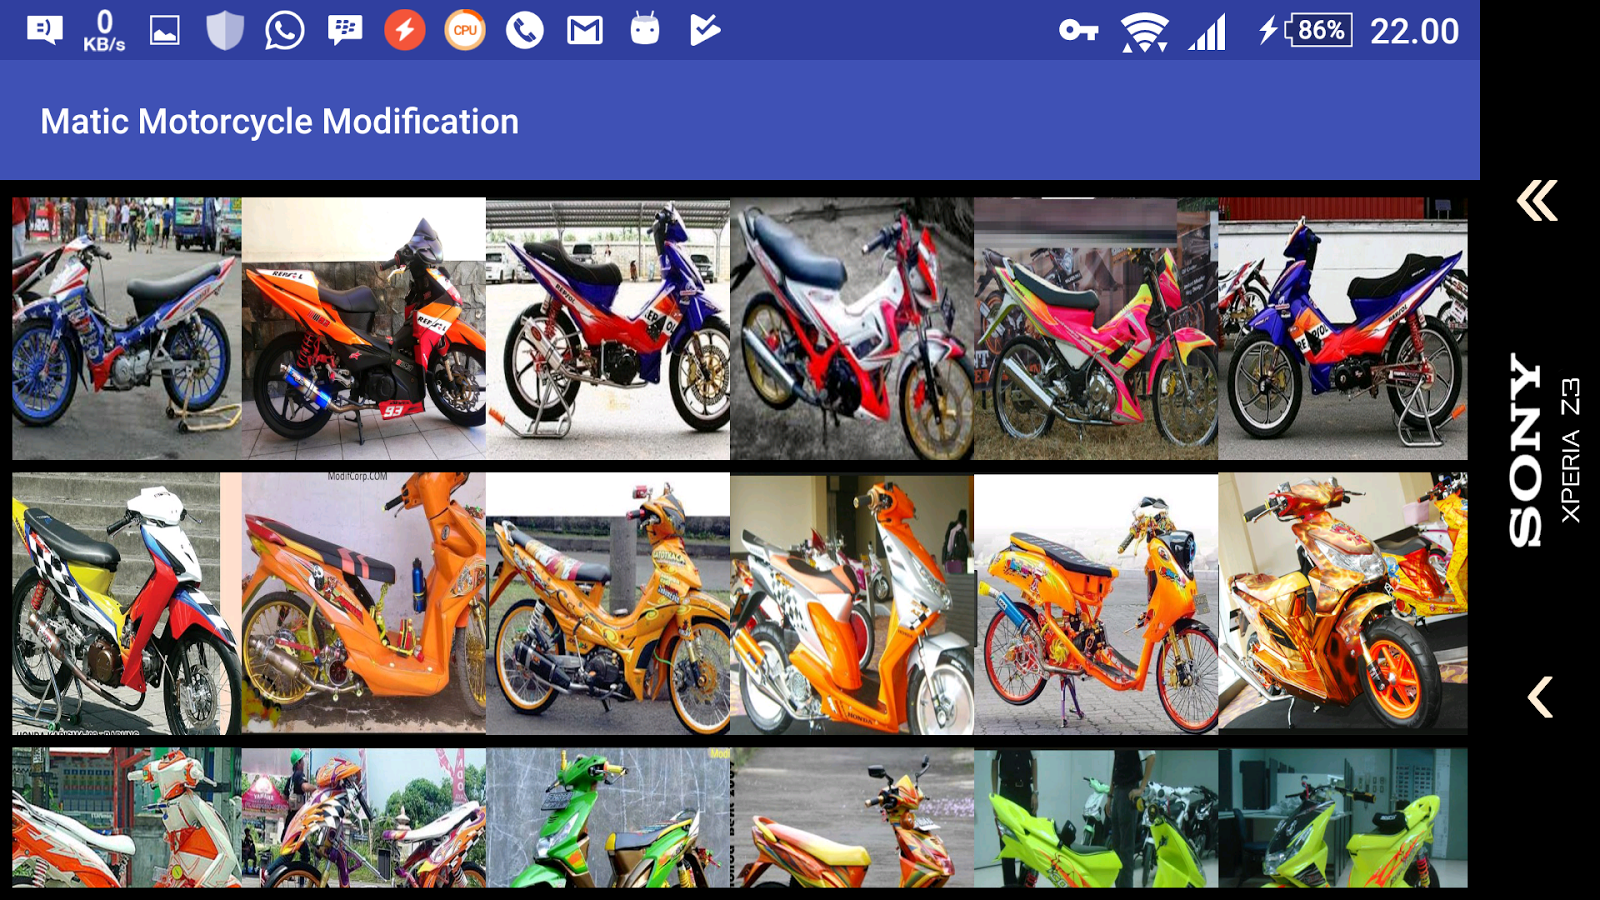Open the blue Repsol motorcycle thumbnail with parked cars
Screen dimensions: 1600x900
[x=608, y=328]
